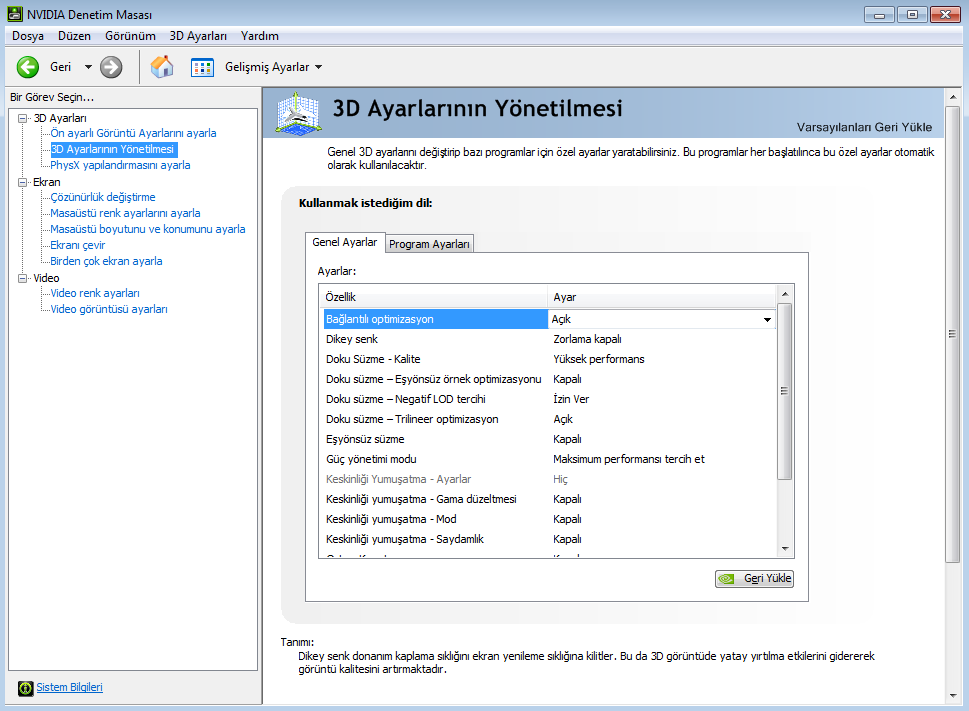Click the NVIDIA Denetim Masası title bar icon

coord(15,14)
